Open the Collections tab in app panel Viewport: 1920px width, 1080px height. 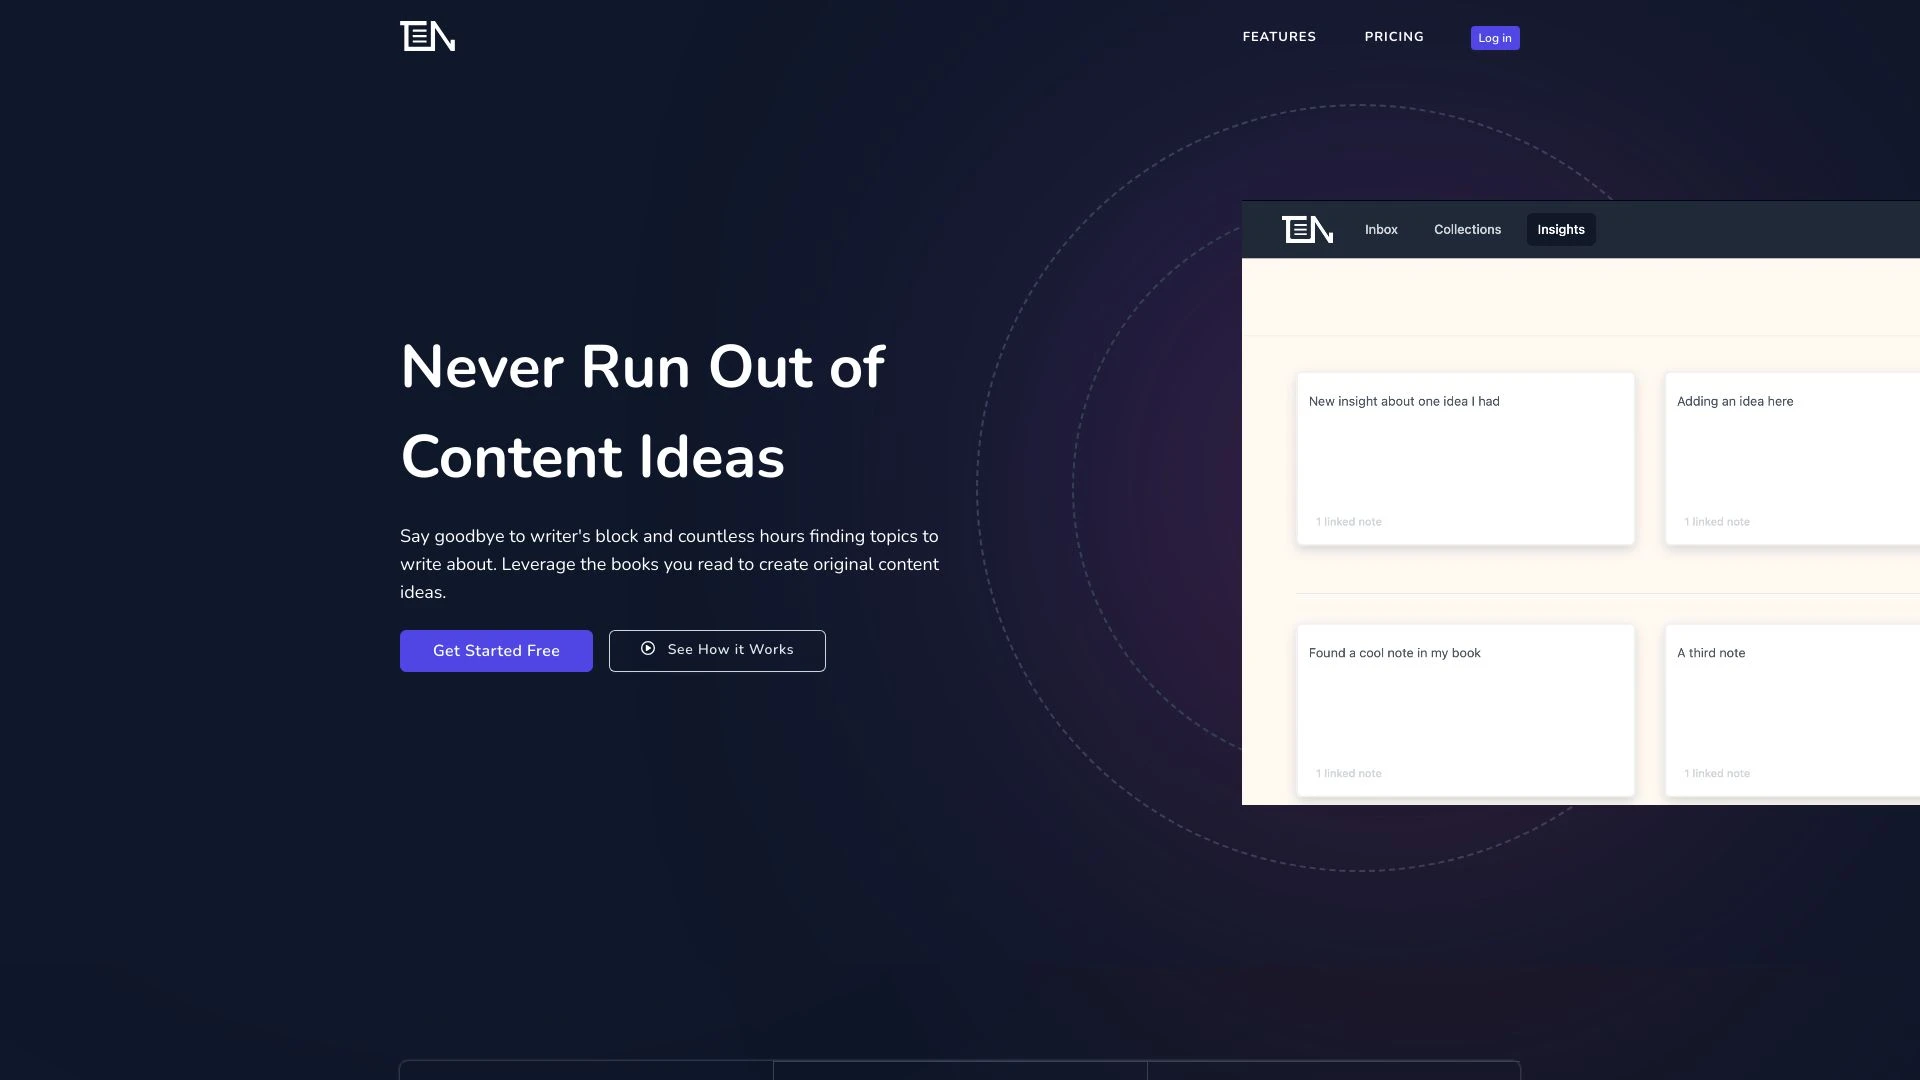click(1466, 229)
